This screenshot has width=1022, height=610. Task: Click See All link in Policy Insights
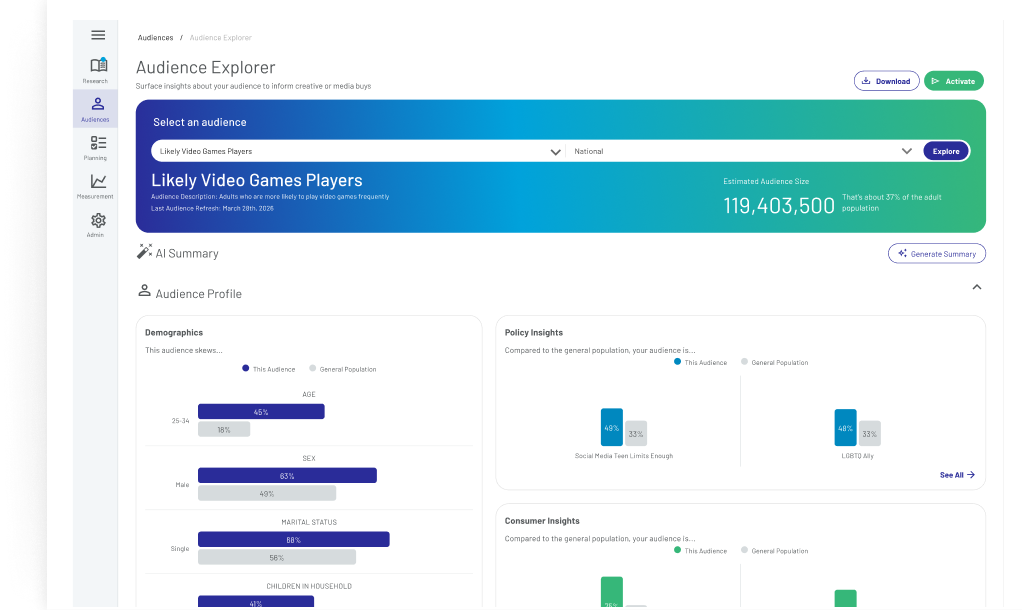(x=957, y=475)
